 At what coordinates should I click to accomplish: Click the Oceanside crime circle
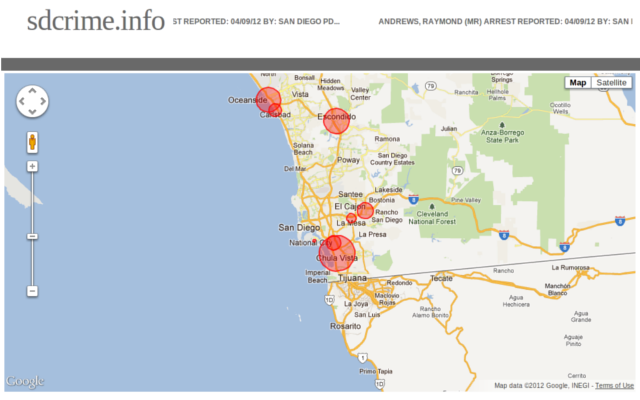268,100
